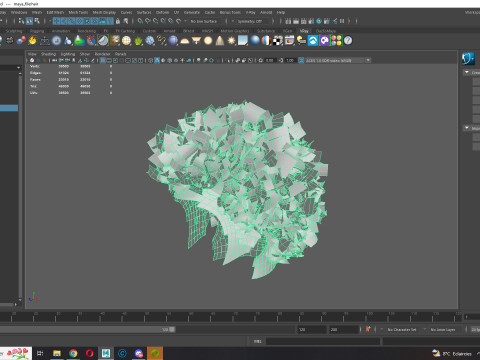Switch to the Rendering shelf tab

pos(87,31)
